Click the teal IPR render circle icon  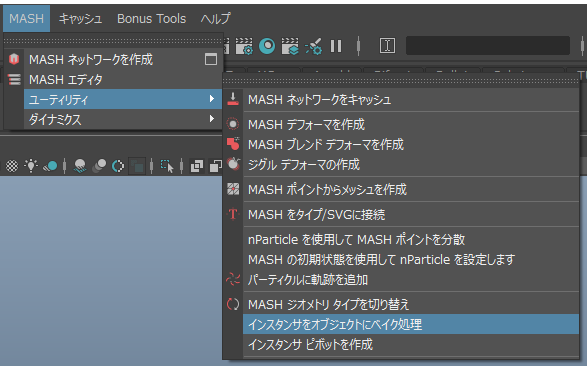coord(267,46)
